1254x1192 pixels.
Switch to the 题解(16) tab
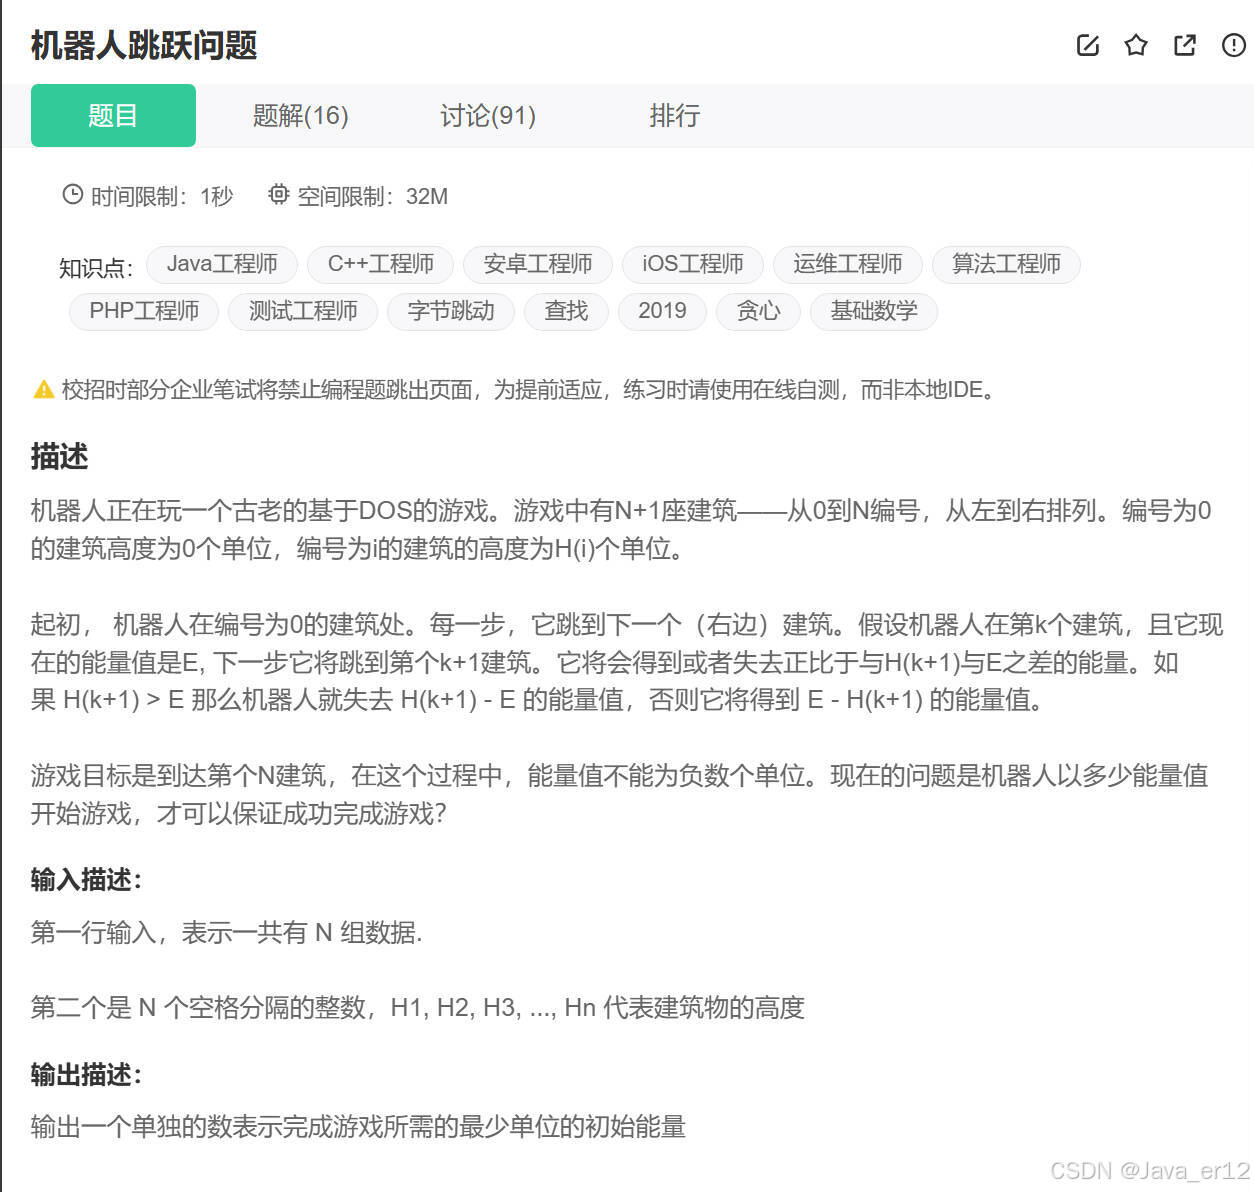click(299, 115)
